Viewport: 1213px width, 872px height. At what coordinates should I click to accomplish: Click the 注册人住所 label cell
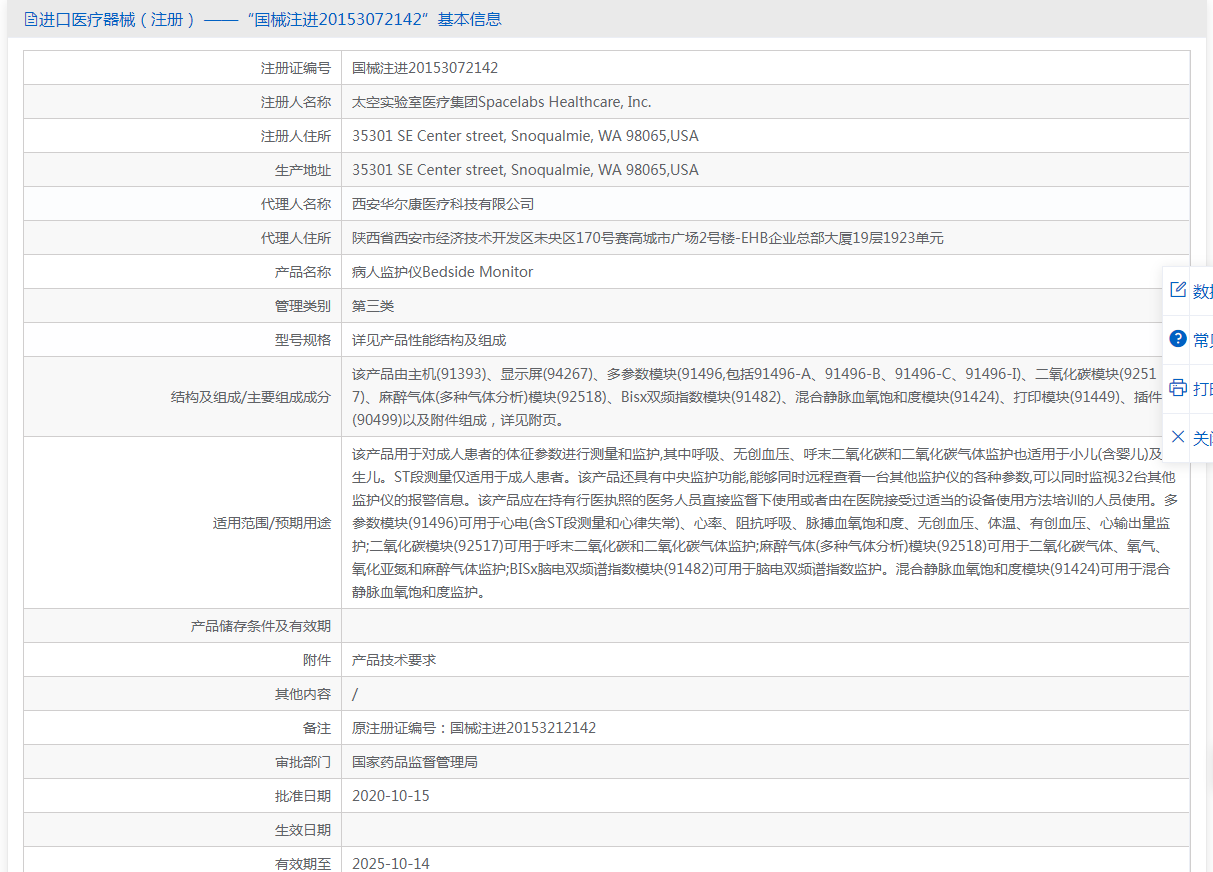click(x=183, y=136)
